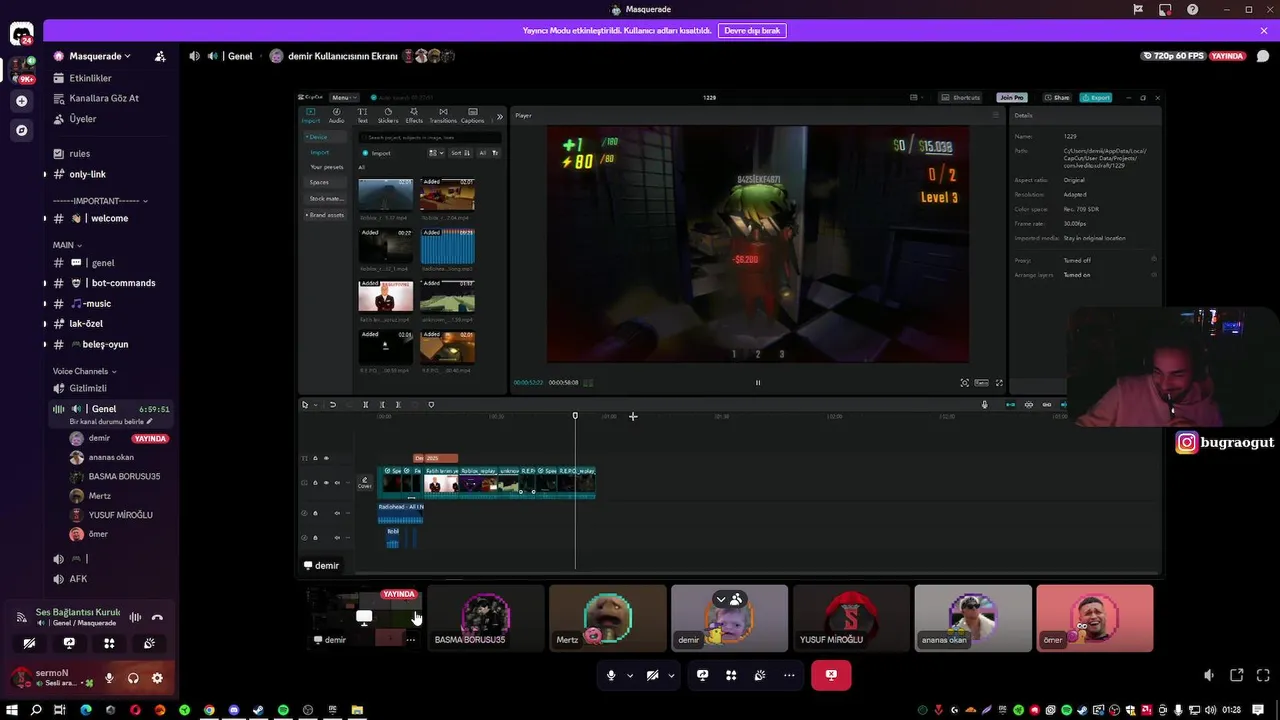Viewport: 1280px width, 720px height.
Task: Toggle camera in the voice connection panel
Action: click(29, 643)
